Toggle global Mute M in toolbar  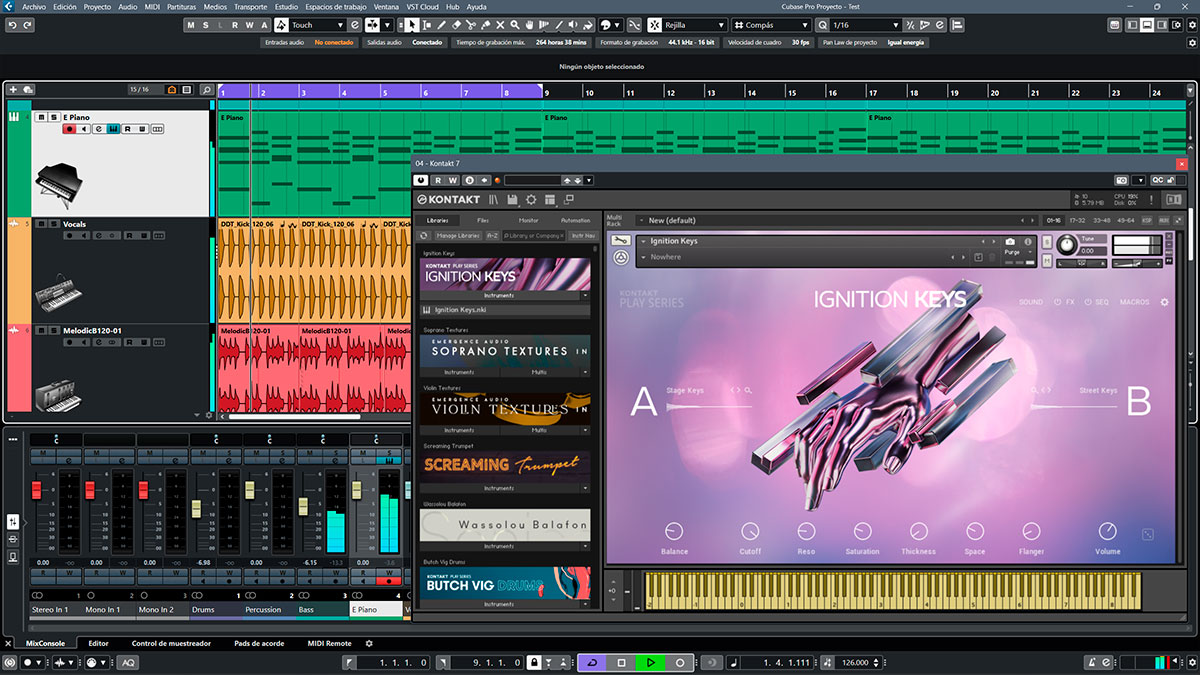pos(192,25)
